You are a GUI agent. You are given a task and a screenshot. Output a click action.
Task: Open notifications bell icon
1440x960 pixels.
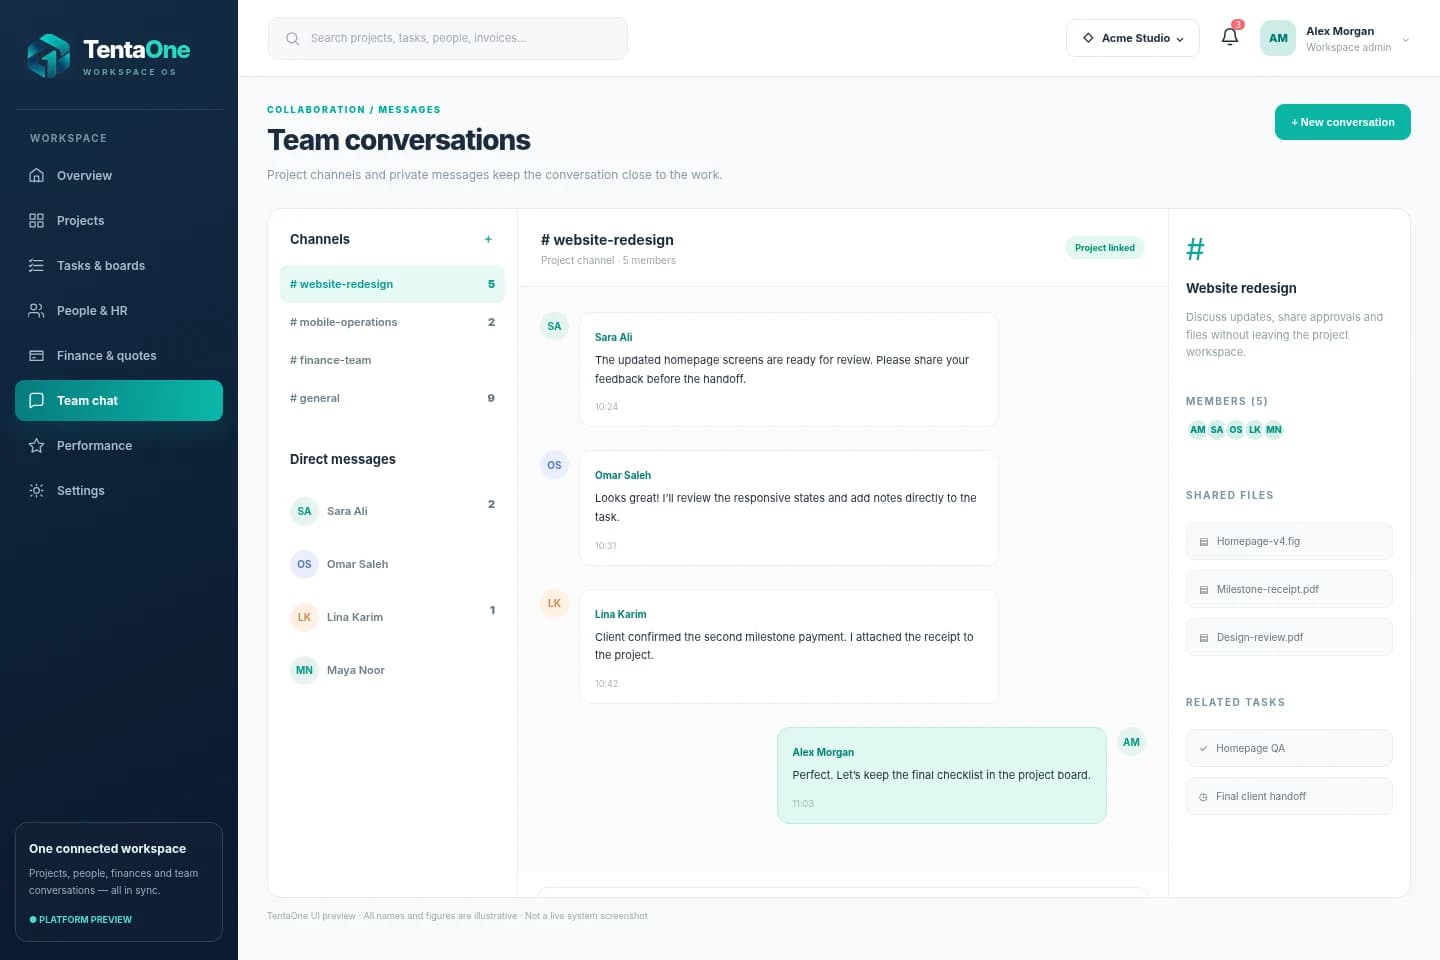1230,37
